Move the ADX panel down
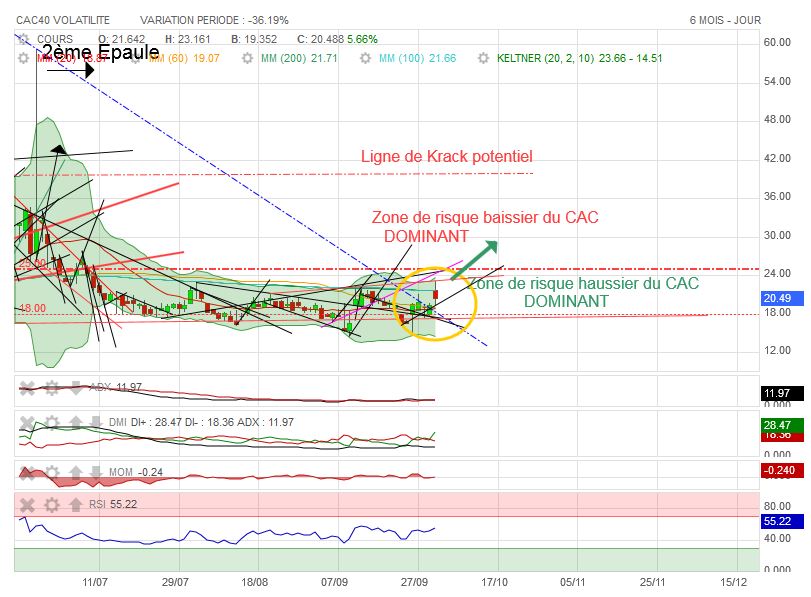Image resolution: width=811 pixels, height=597 pixels. [76, 387]
